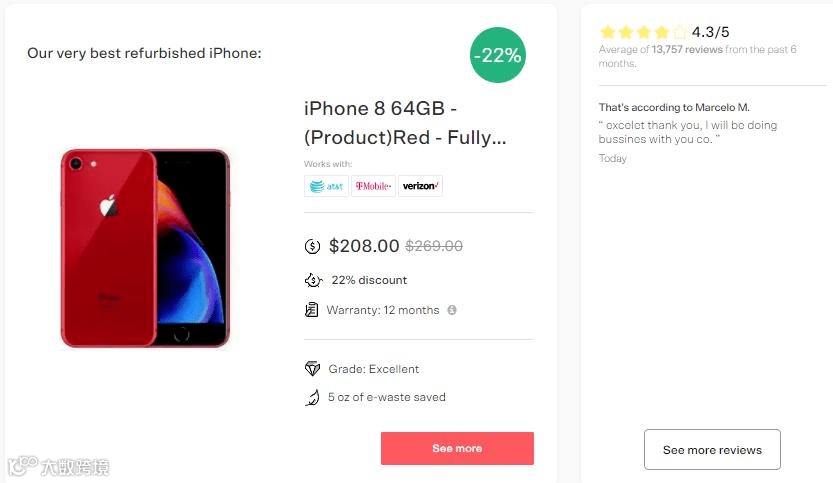Click the crossed-out $269.00 original price

[x=434, y=246]
